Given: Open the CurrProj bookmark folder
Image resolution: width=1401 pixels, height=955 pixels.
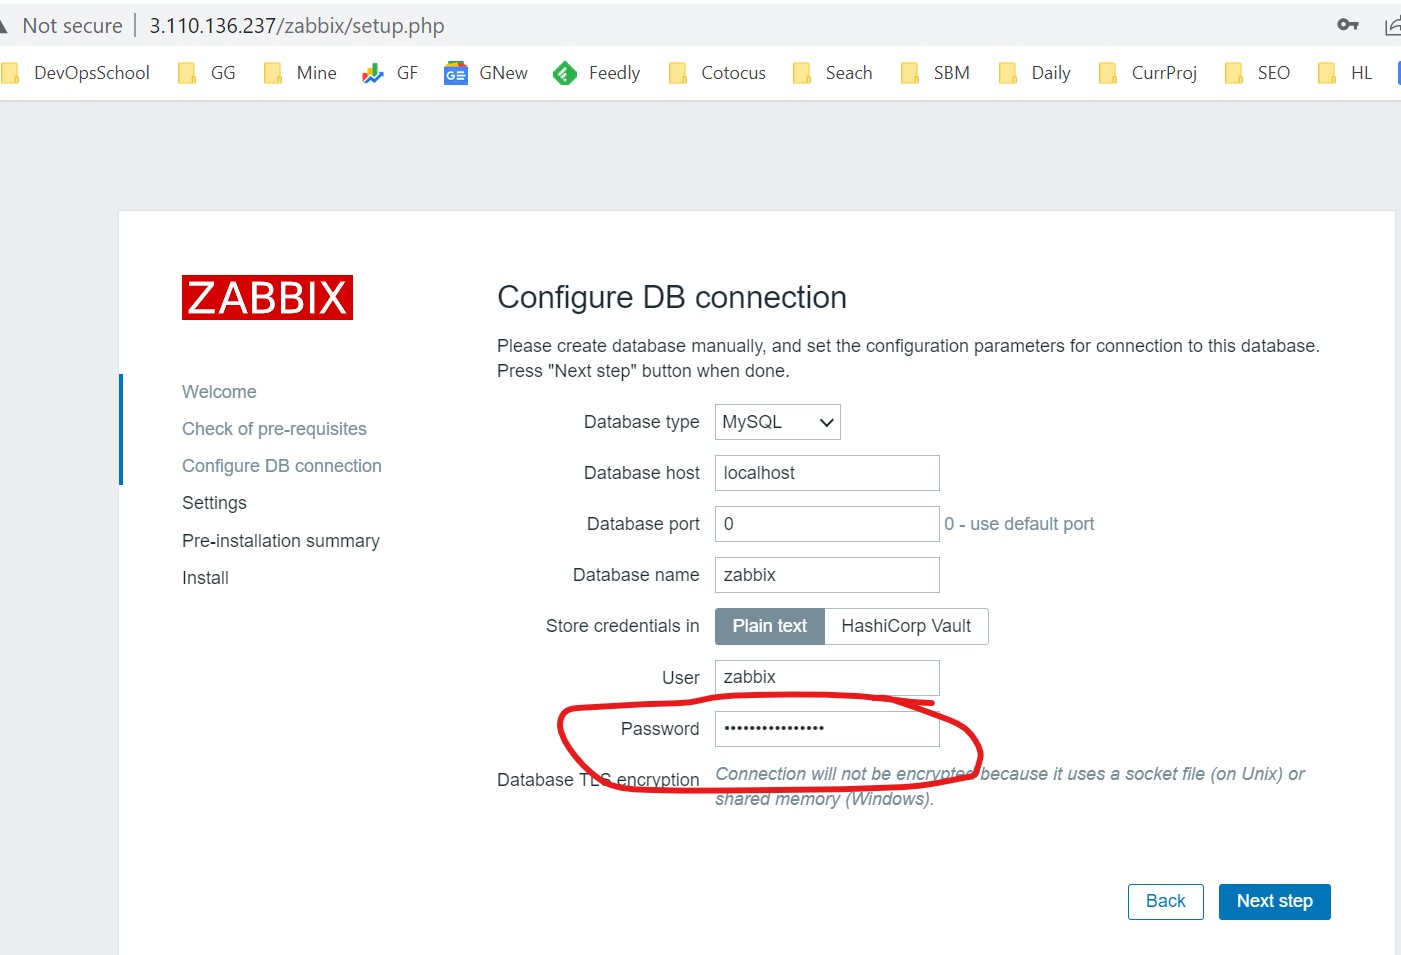Looking at the screenshot, I should pyautogui.click(x=1148, y=73).
